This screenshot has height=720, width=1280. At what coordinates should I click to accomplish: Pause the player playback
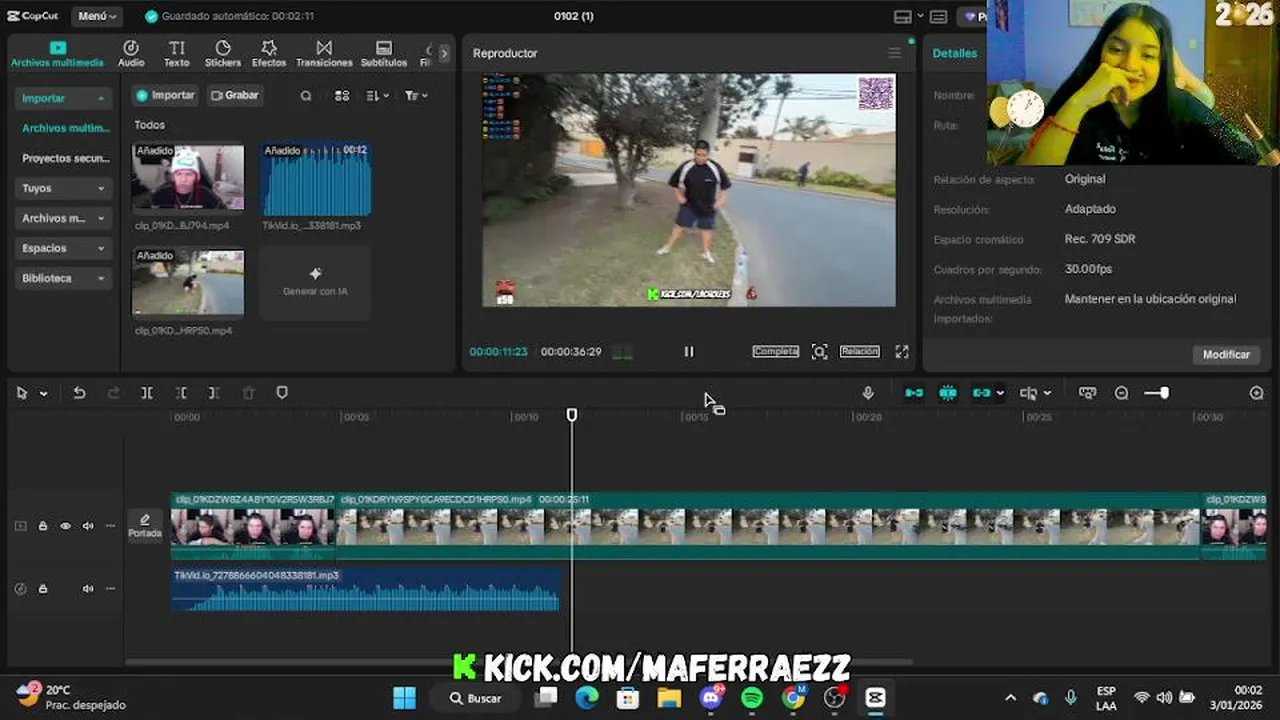pyautogui.click(x=689, y=352)
